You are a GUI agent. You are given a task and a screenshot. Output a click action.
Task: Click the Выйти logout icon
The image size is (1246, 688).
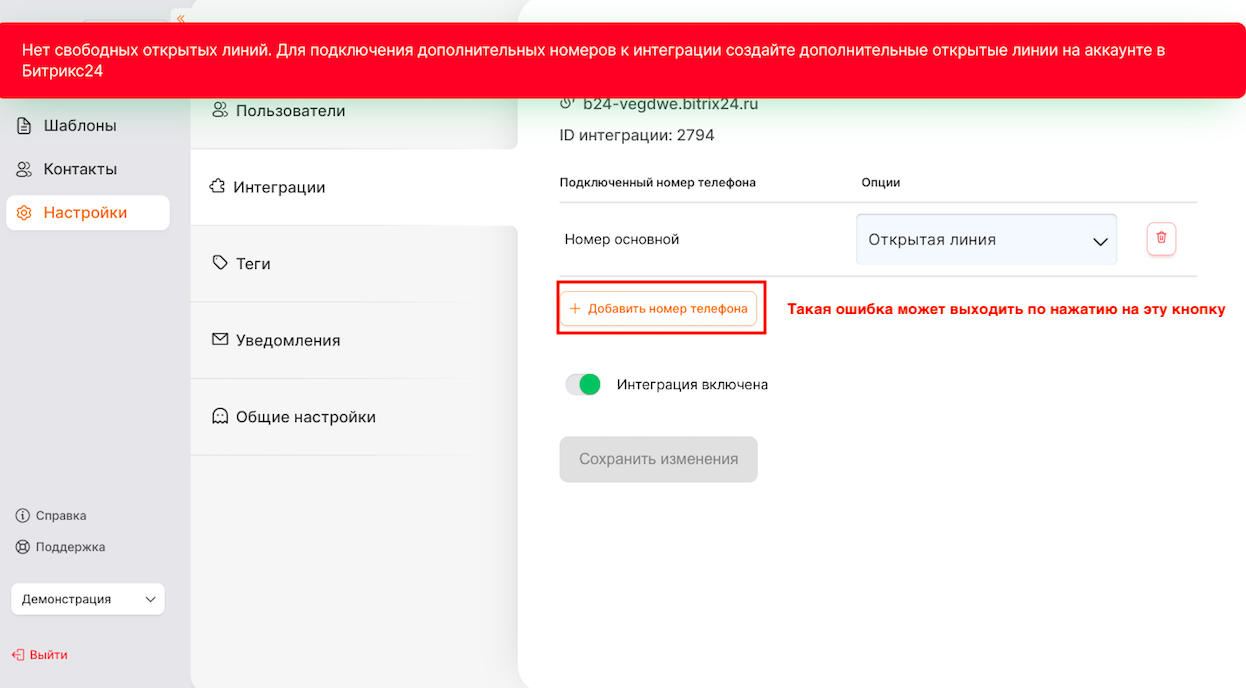(x=17, y=655)
